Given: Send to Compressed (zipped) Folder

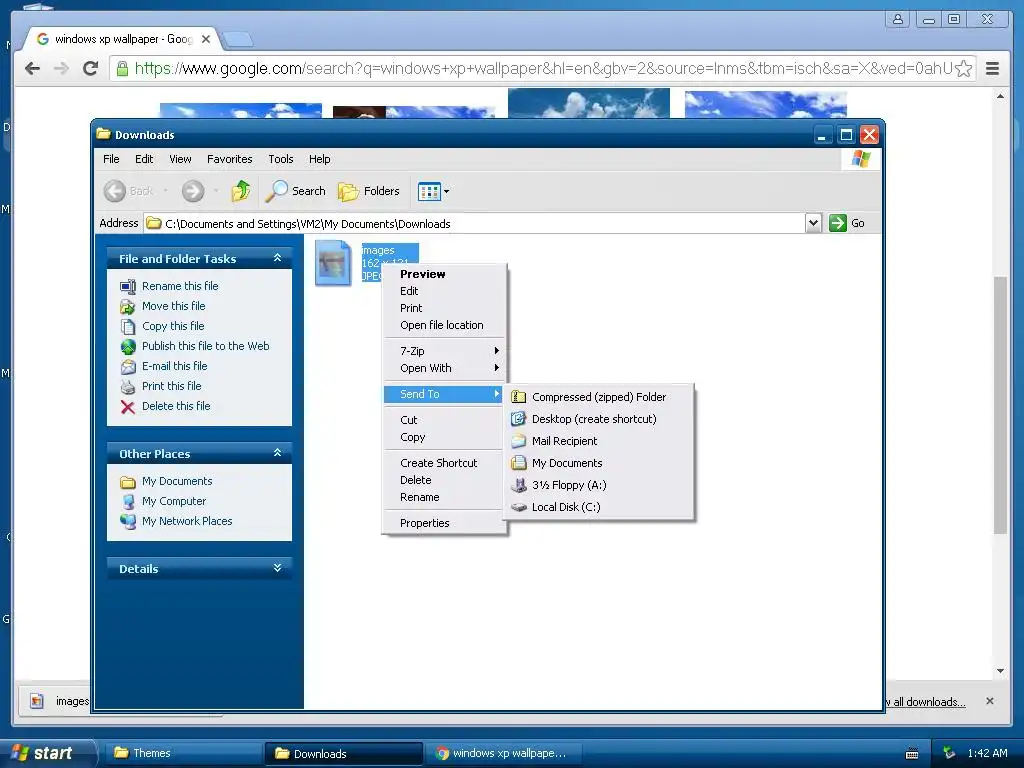Looking at the screenshot, I should 598,397.
